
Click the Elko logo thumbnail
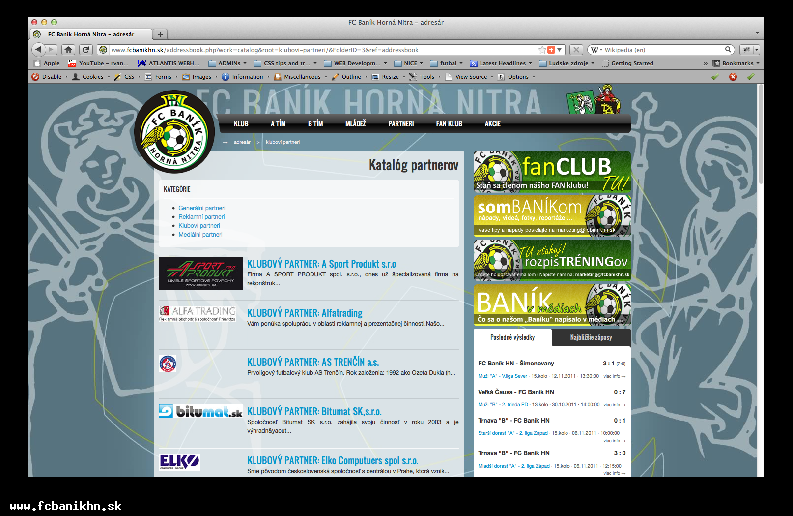pyautogui.click(x=180, y=461)
